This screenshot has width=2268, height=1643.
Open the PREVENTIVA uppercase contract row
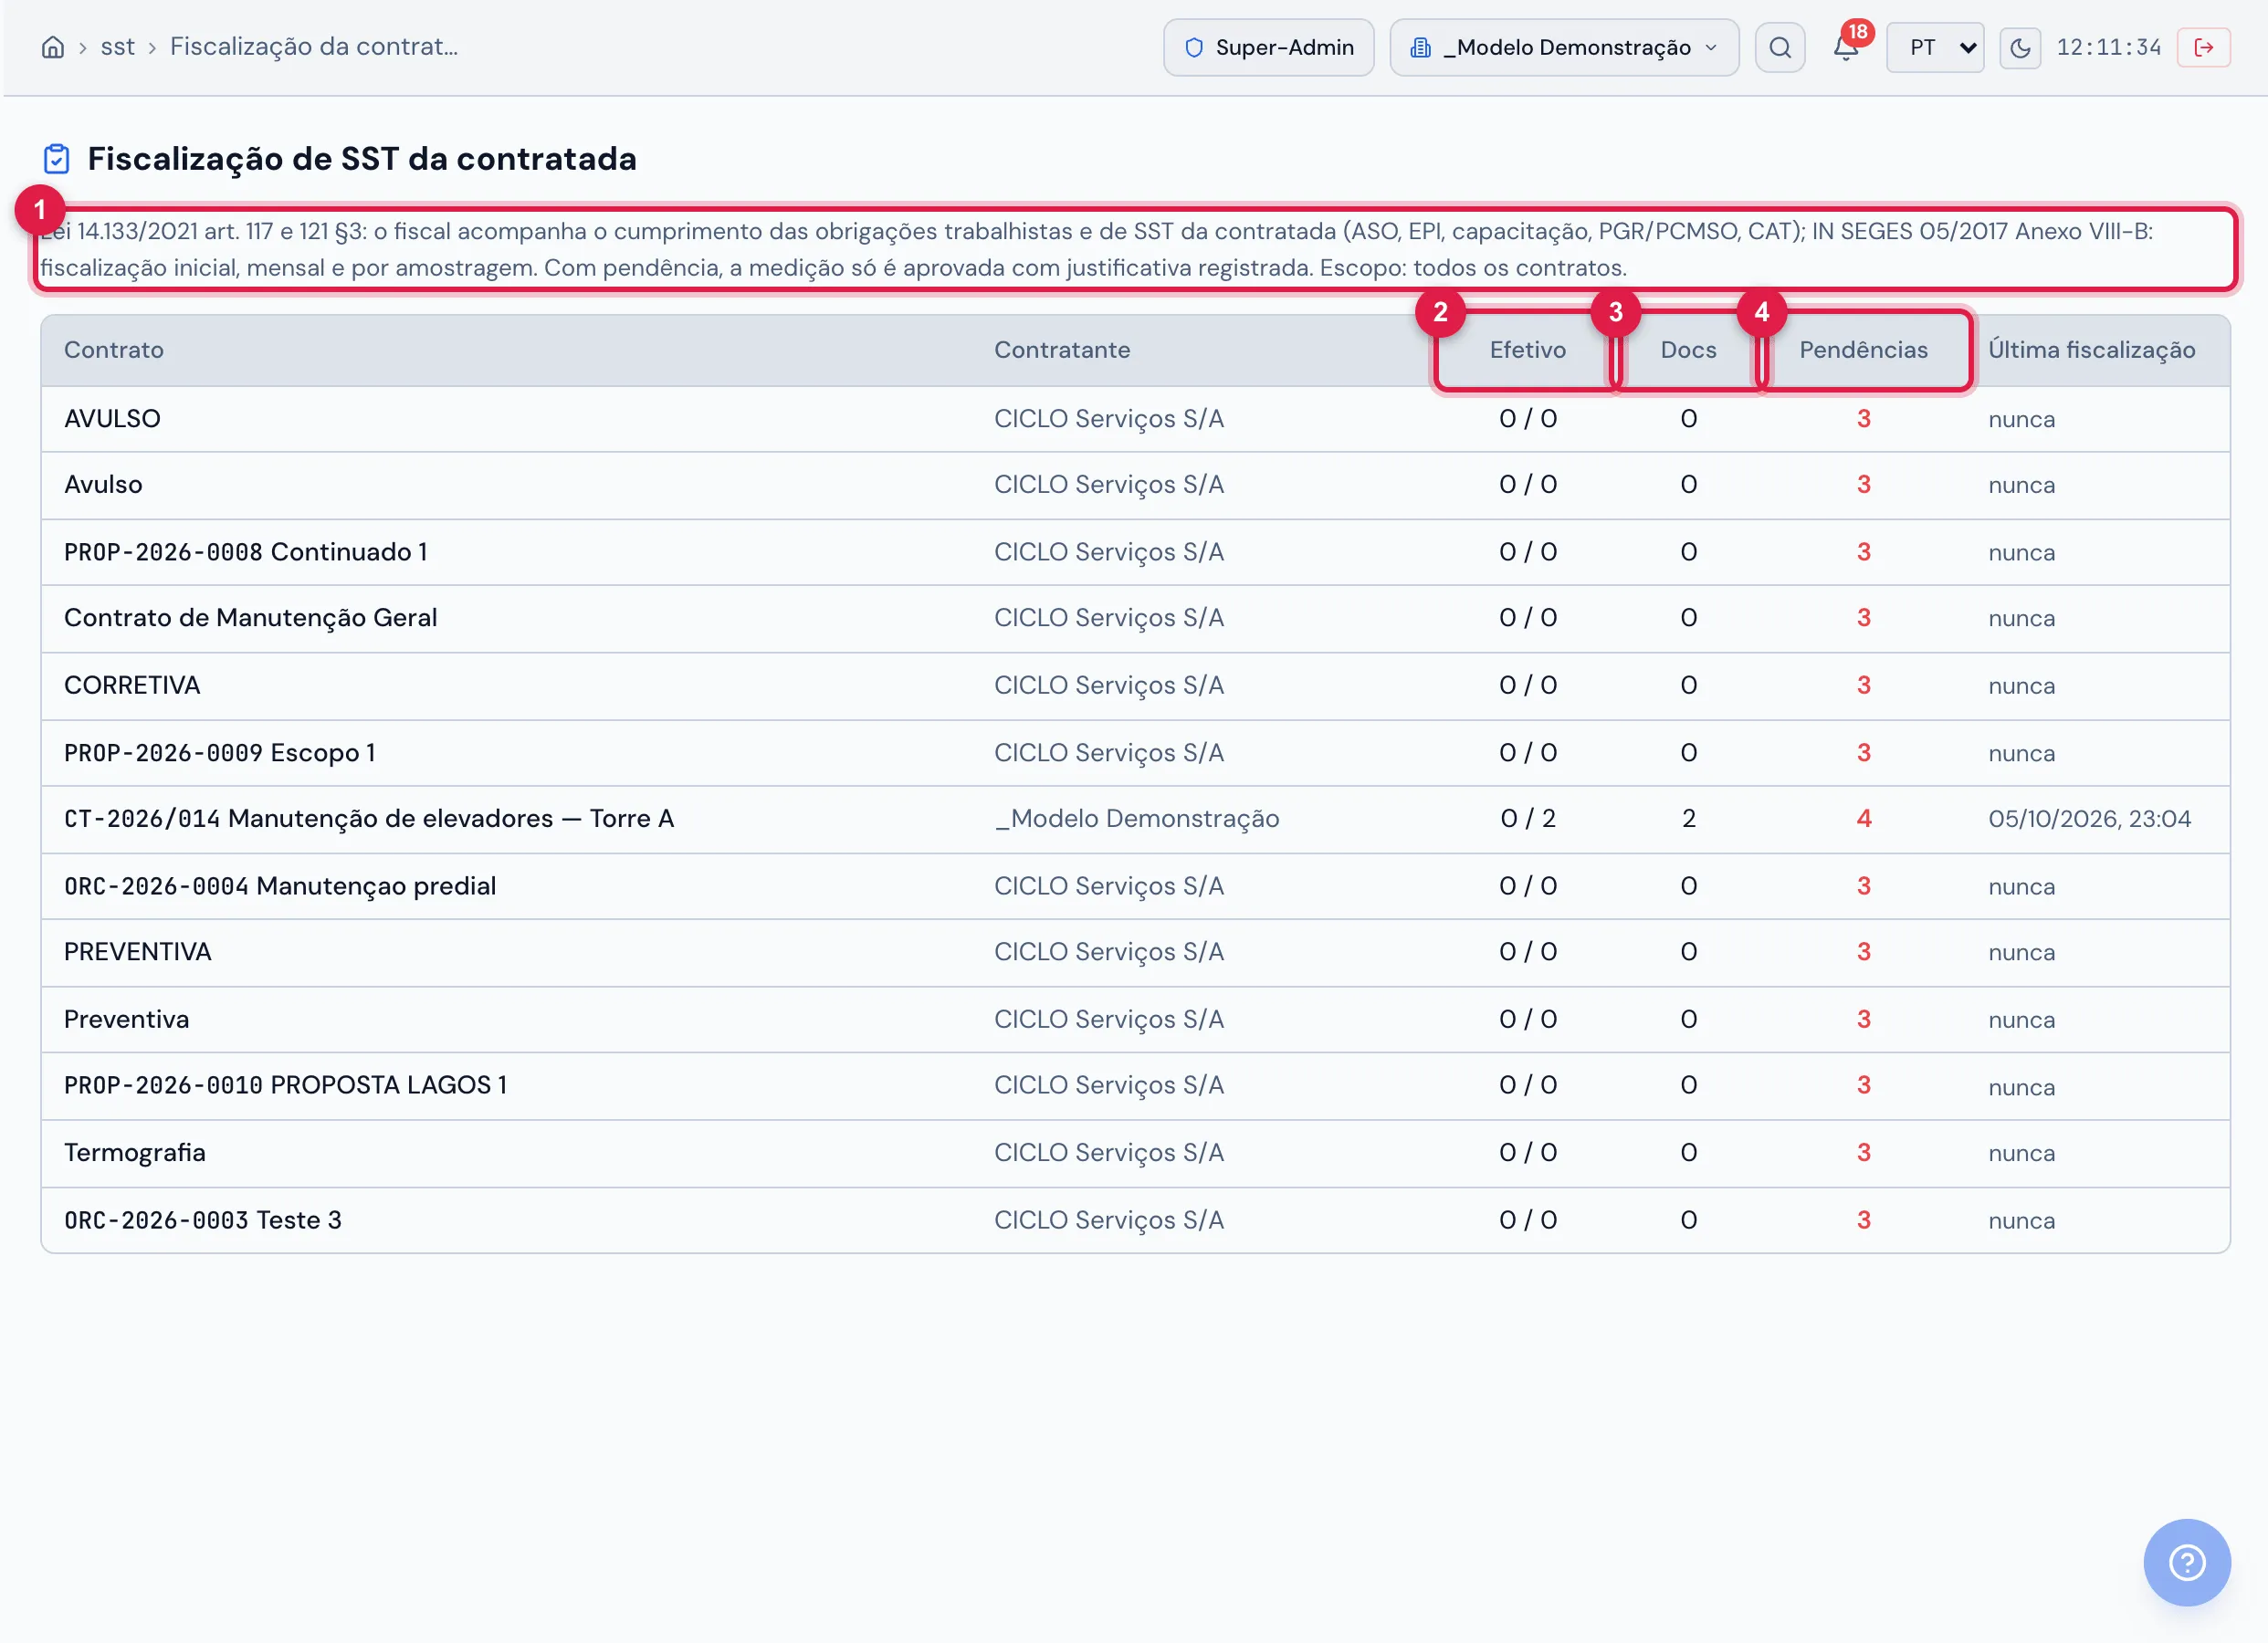click(x=1135, y=952)
